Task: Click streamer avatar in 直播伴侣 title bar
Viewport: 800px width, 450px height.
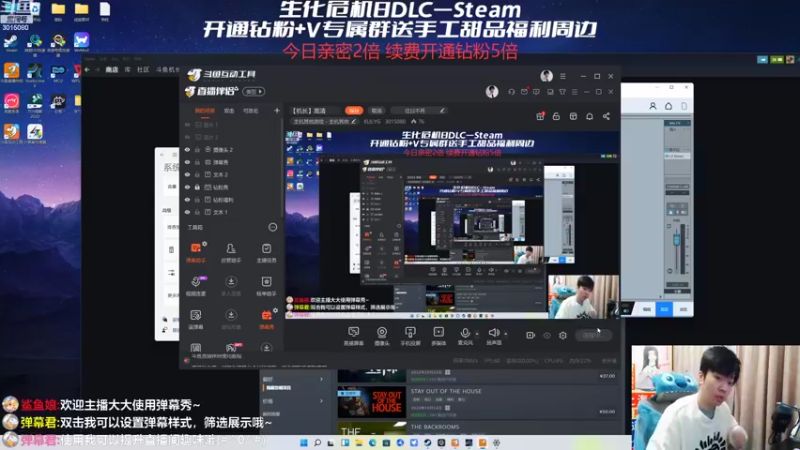Action: point(492,91)
